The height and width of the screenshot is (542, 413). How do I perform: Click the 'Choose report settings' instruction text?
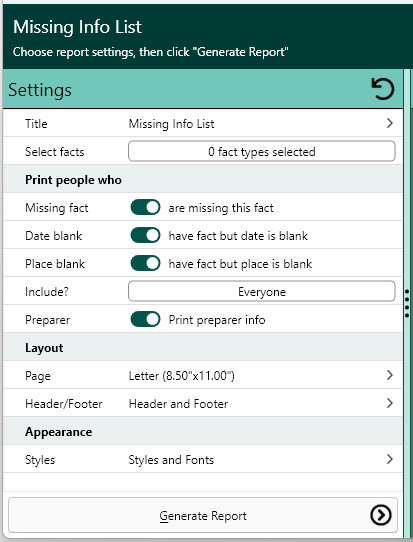pyautogui.click(x=150, y=52)
